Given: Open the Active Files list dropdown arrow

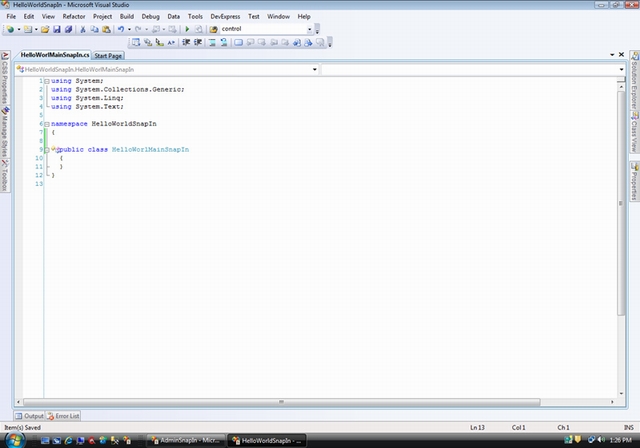Looking at the screenshot, I should [x=612, y=55].
